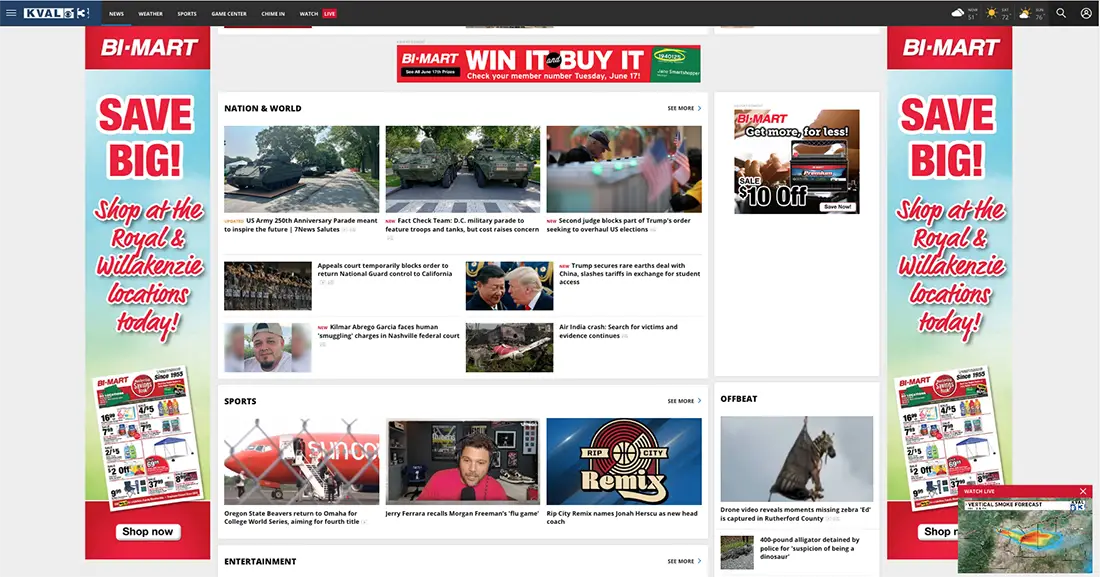
Task: Click Bi-Mart $10 Off battery ad
Action: pos(797,161)
